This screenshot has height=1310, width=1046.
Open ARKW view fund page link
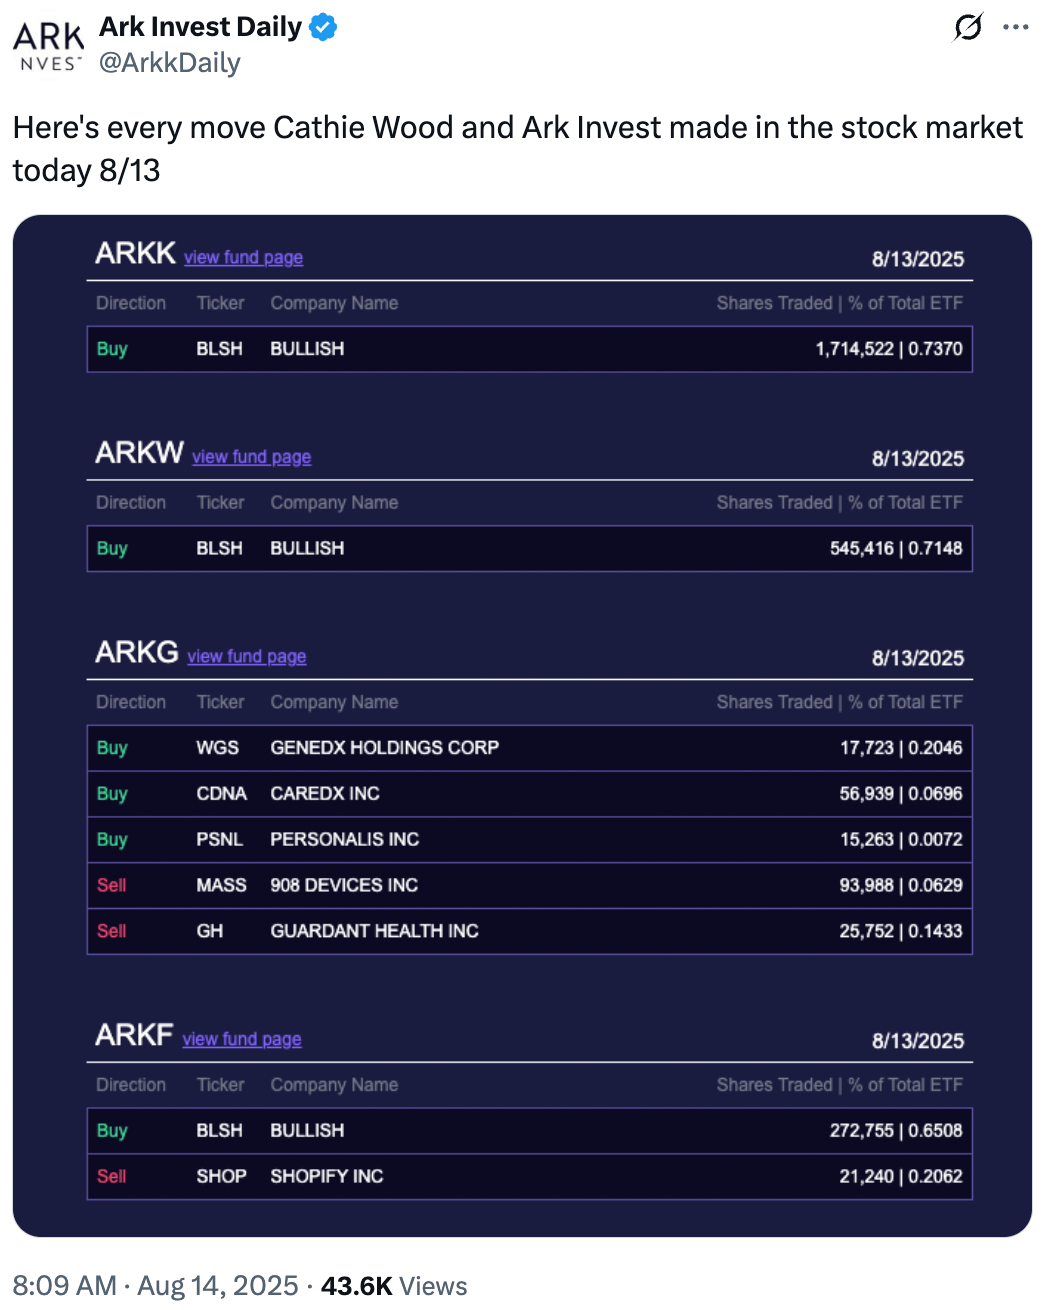tap(252, 456)
